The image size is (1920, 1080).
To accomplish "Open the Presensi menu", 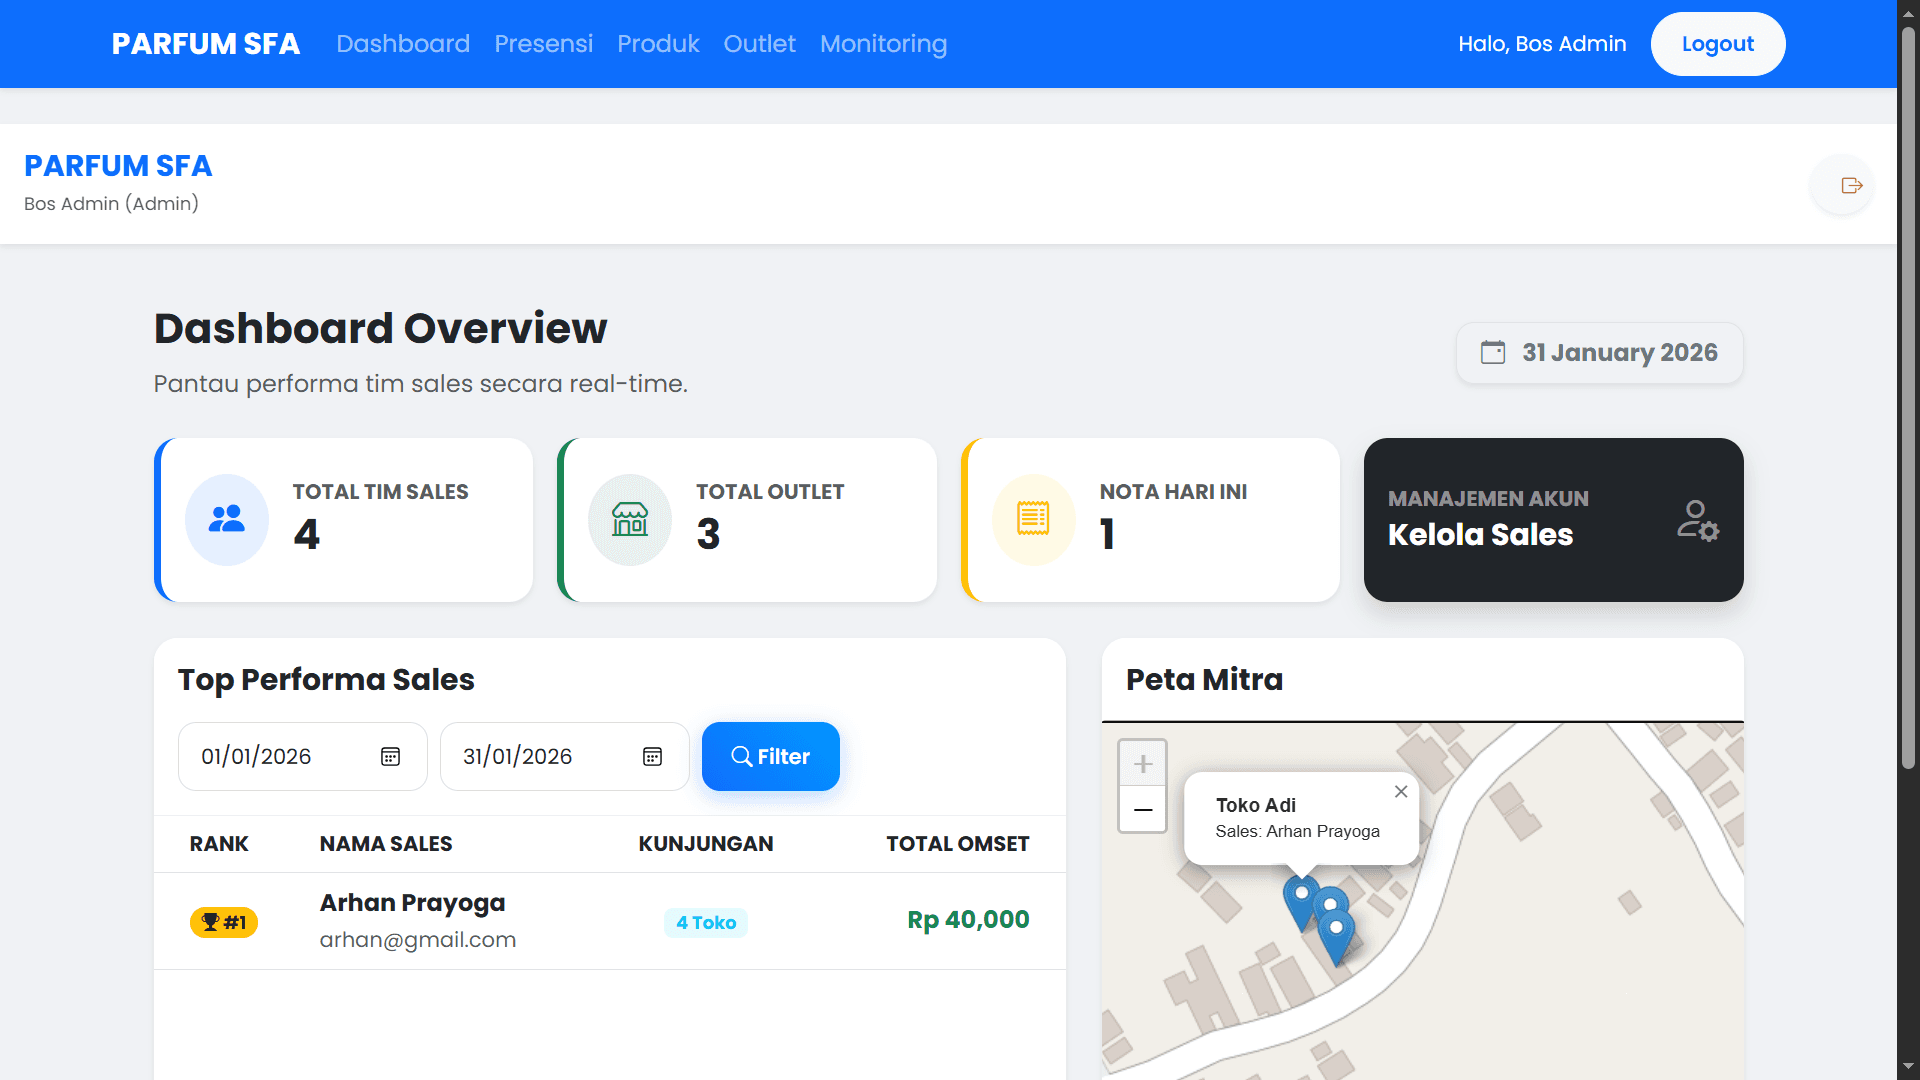I will point(543,44).
